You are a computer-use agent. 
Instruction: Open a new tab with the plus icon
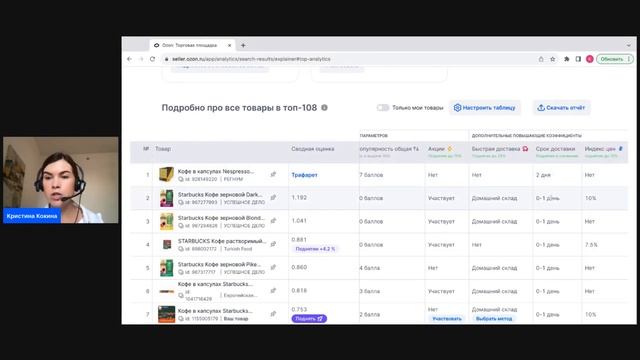pyautogui.click(x=243, y=45)
